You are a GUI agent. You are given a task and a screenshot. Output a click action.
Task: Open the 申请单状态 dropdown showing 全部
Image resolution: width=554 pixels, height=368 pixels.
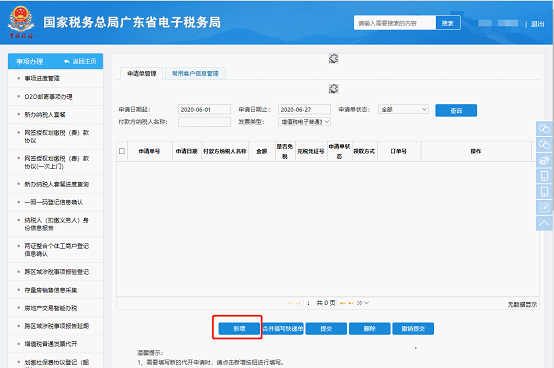(x=403, y=109)
